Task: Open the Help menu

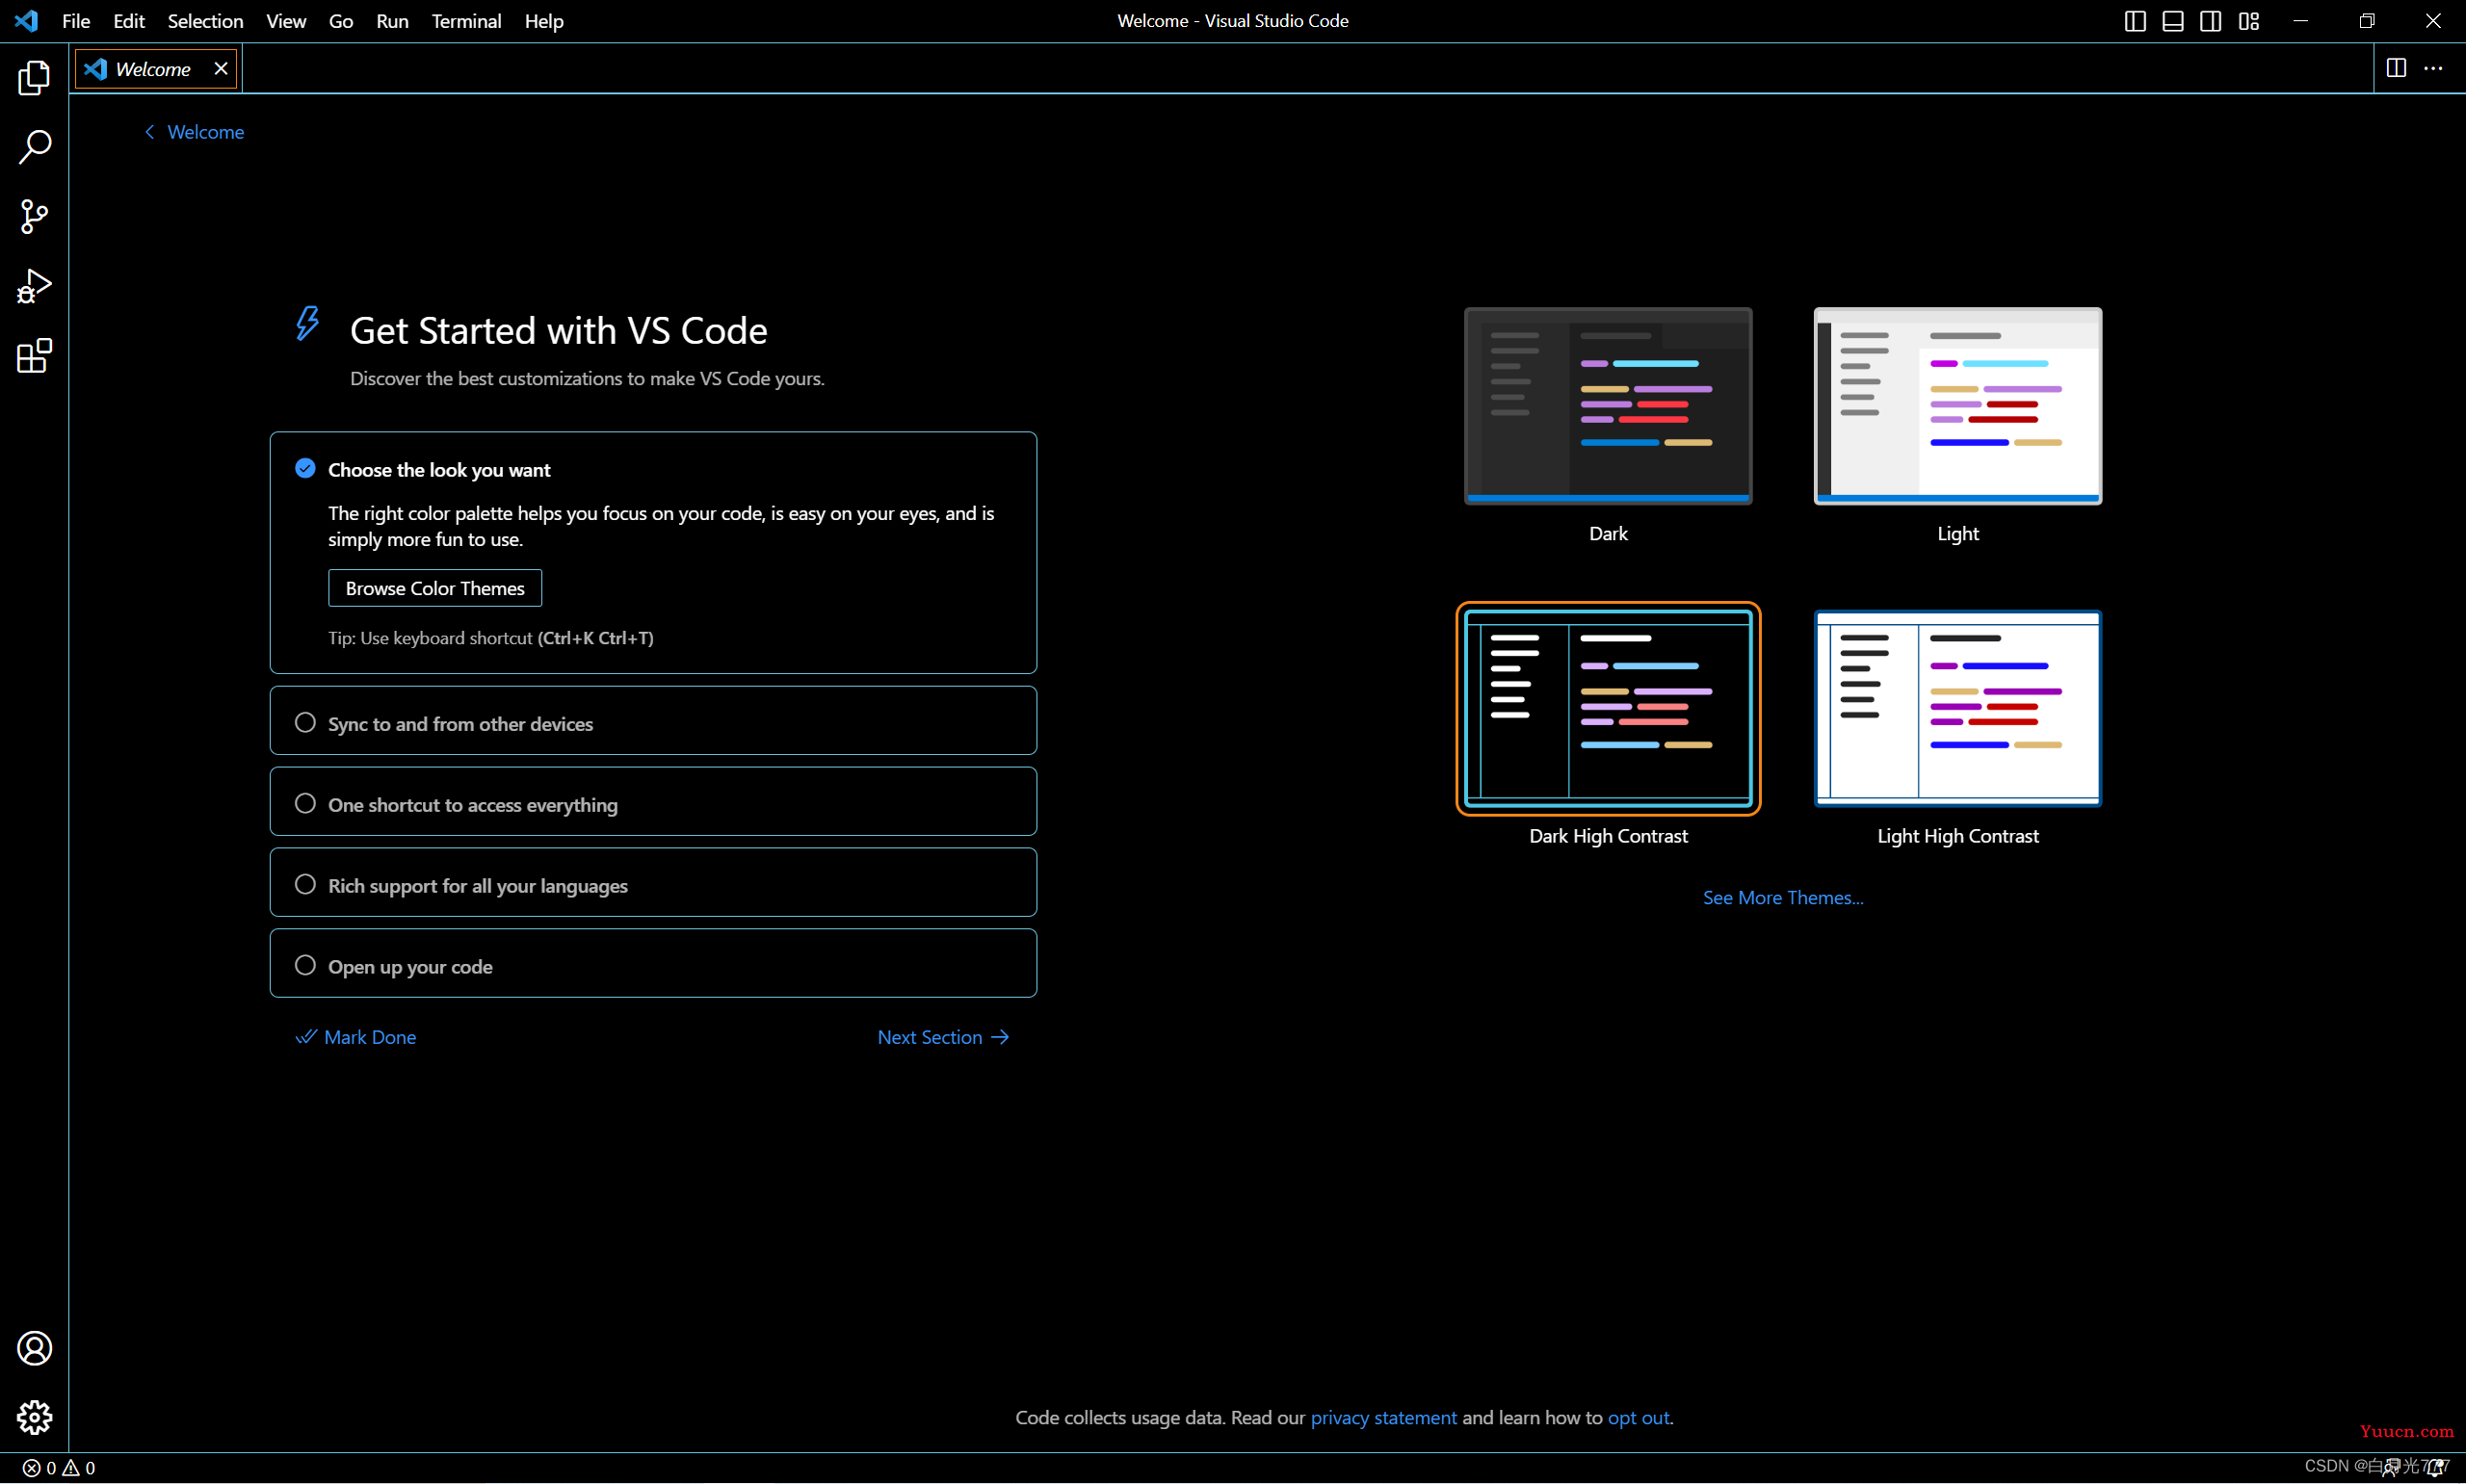Action: click(x=544, y=21)
